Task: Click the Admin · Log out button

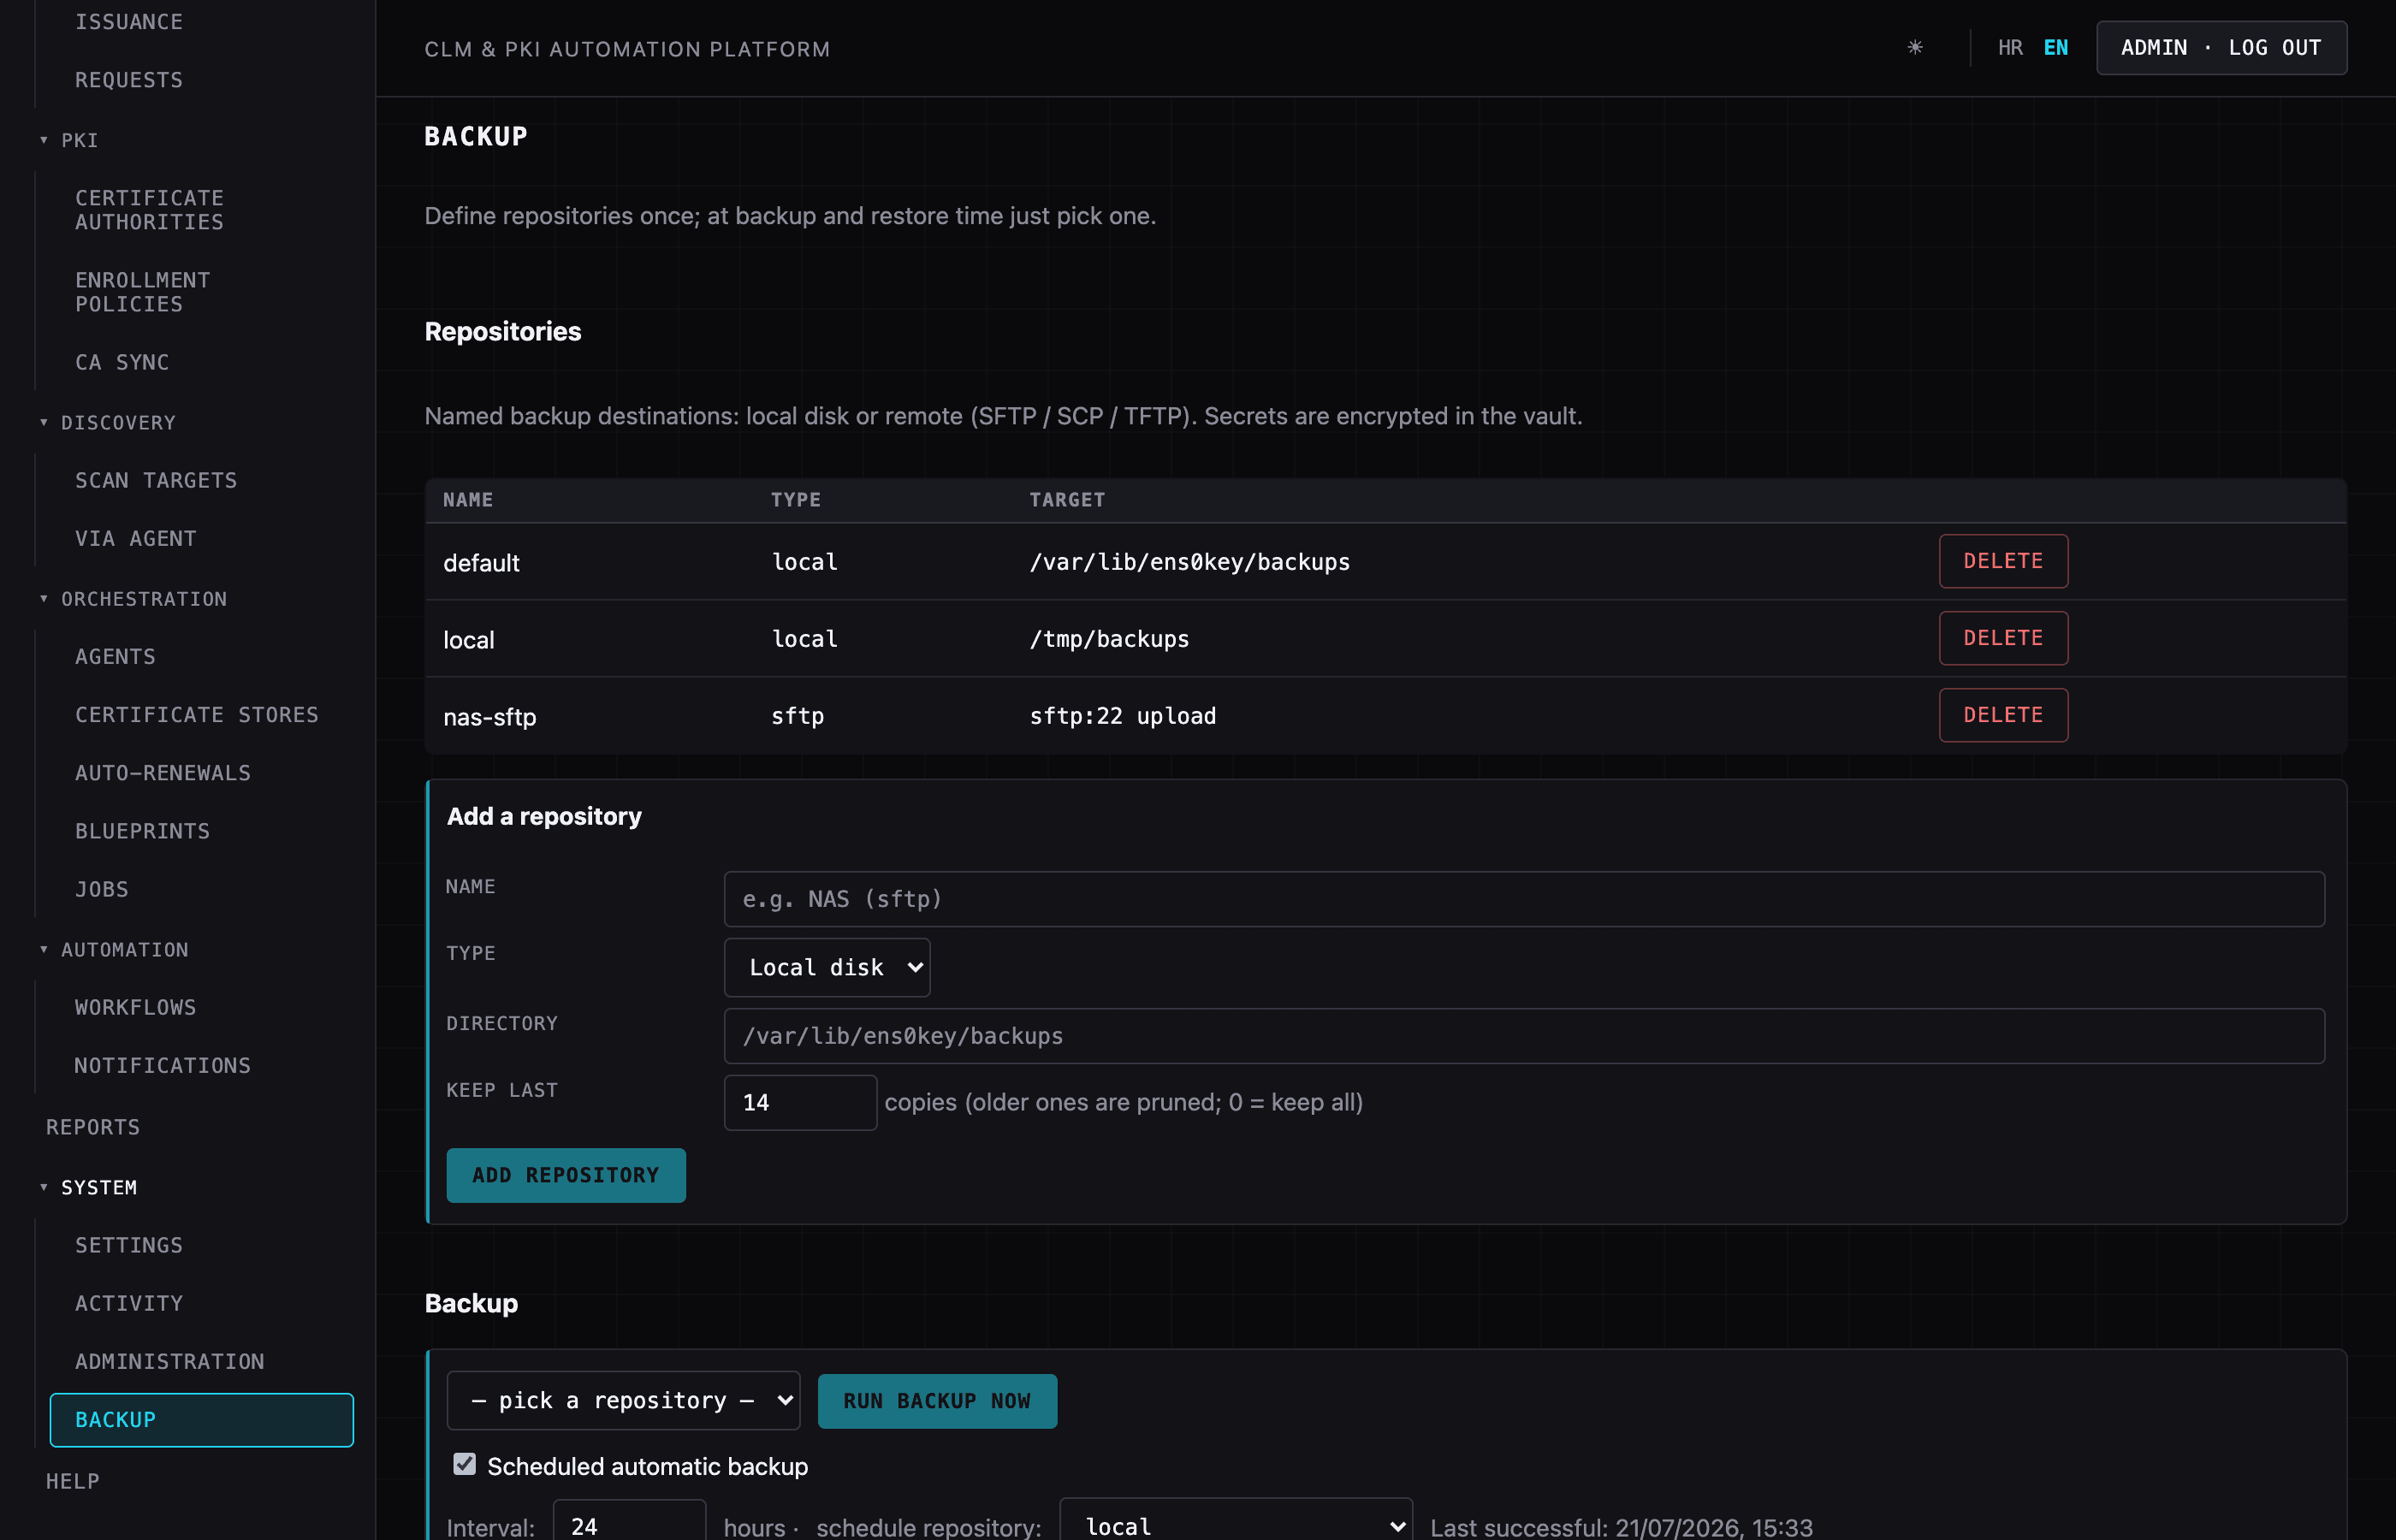Action: [x=2221, y=47]
